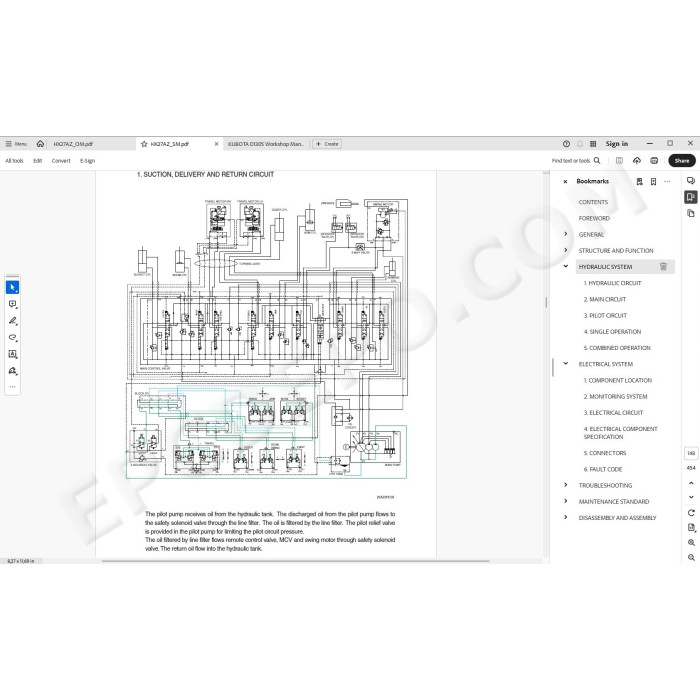Image resolution: width=700 pixels, height=700 pixels.
Task: Choose the stamp/sign tool in quick toolbar
Action: (12, 371)
